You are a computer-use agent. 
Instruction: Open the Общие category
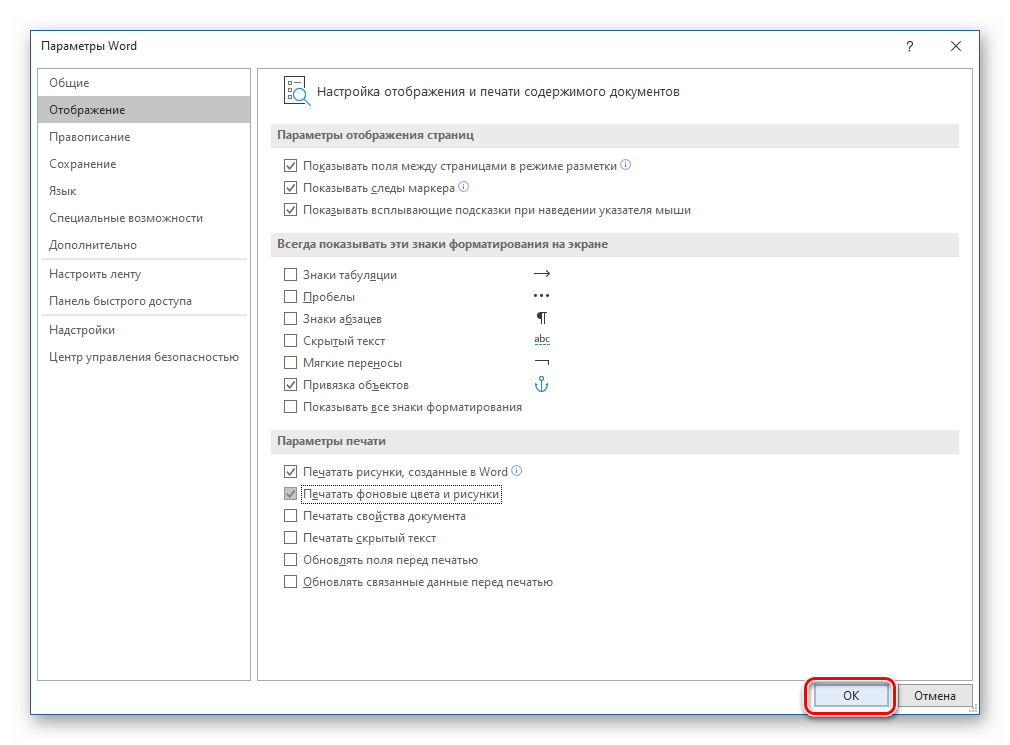(144, 83)
